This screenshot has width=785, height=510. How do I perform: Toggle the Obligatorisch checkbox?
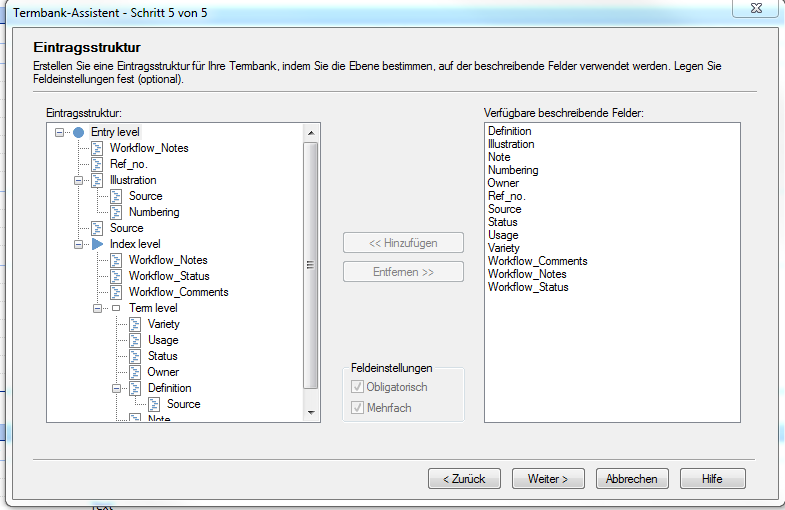click(359, 387)
